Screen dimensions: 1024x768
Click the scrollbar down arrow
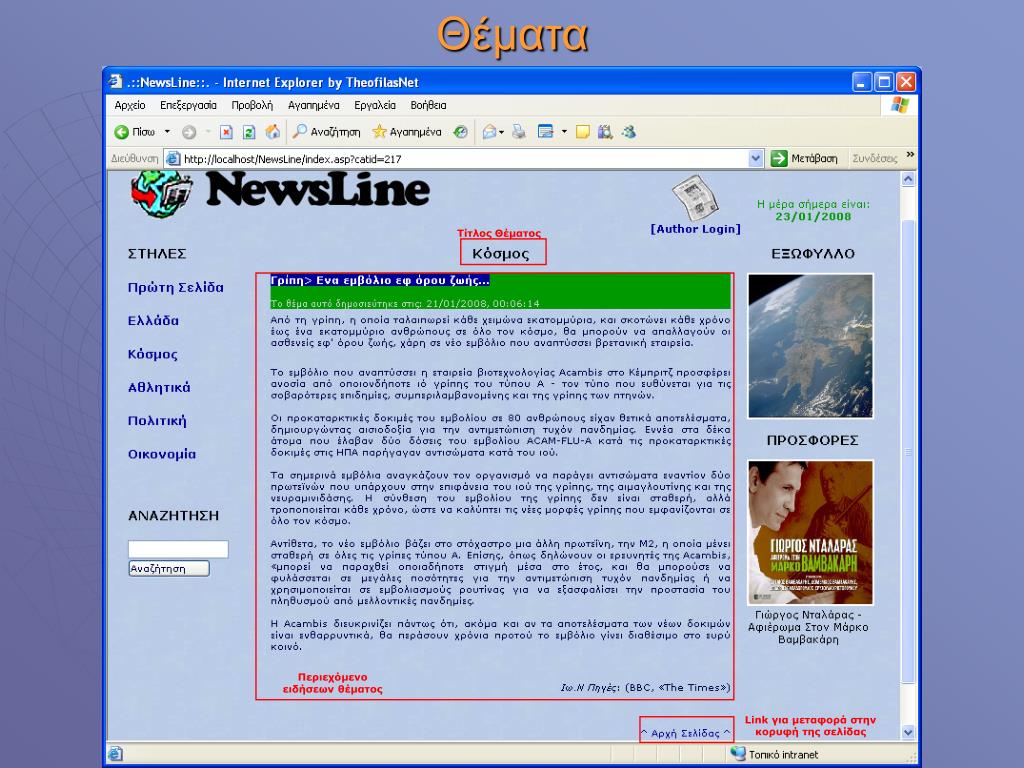(x=908, y=733)
